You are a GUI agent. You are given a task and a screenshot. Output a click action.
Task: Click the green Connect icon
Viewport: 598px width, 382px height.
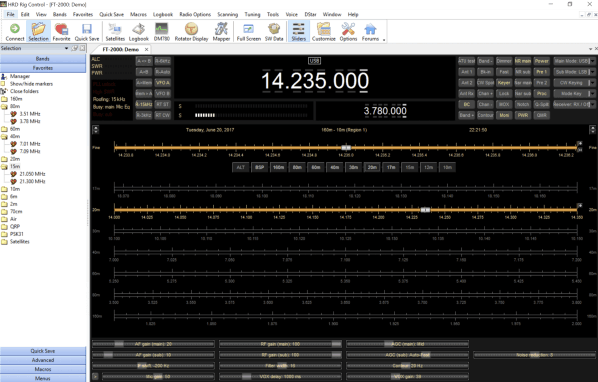pos(14,32)
